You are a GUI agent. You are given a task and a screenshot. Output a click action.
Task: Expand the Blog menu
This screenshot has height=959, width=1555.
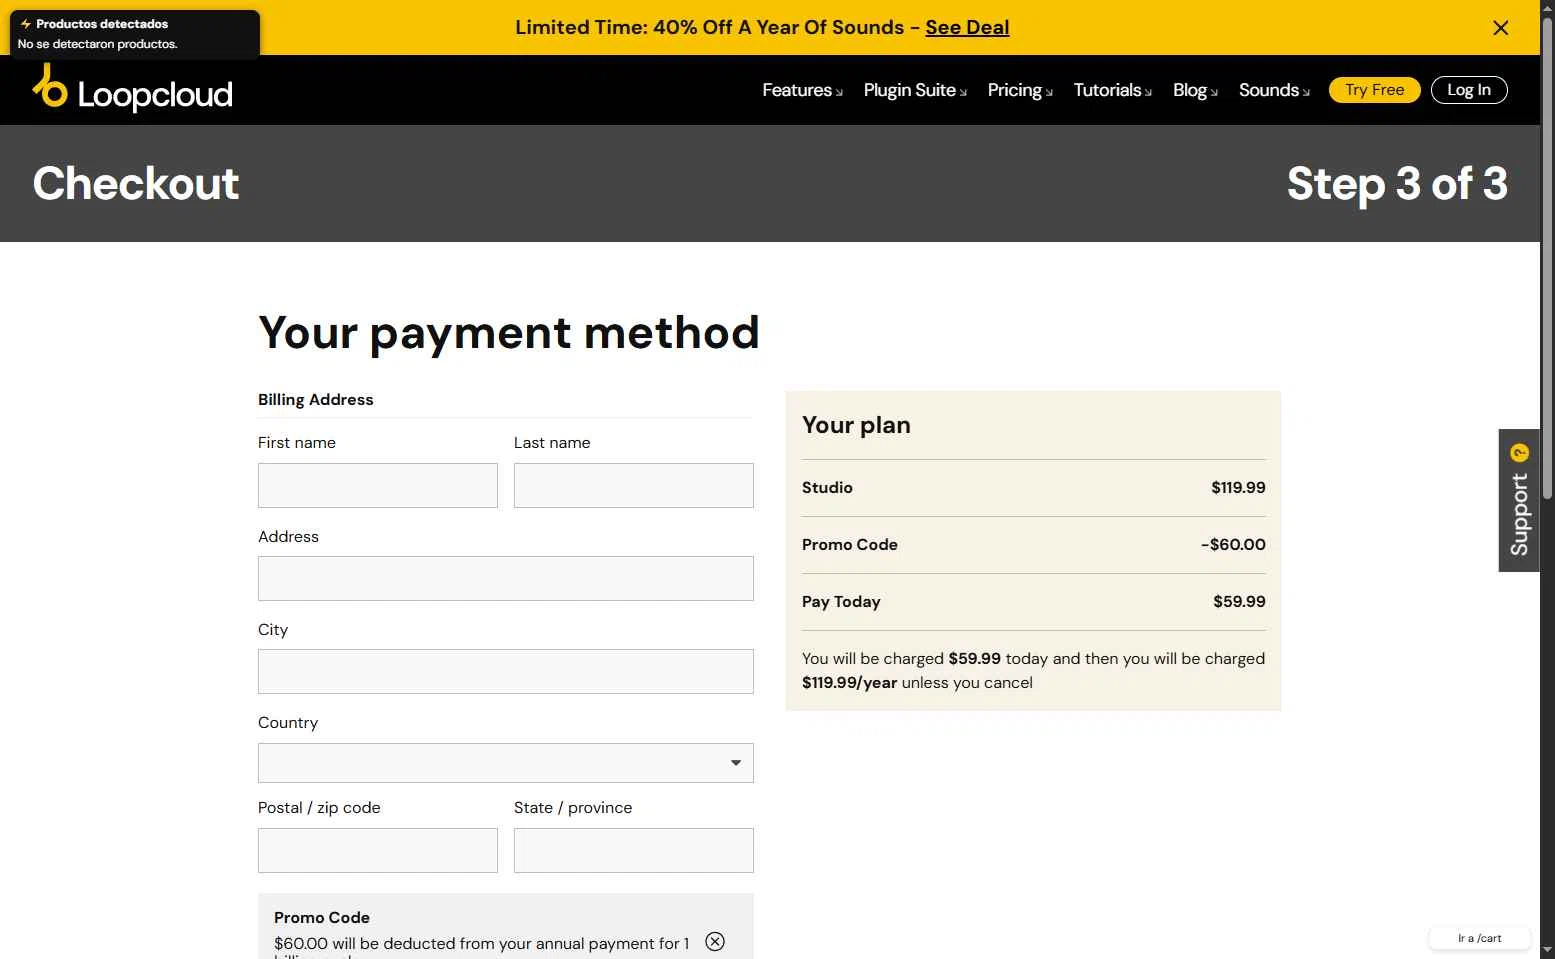[1195, 90]
